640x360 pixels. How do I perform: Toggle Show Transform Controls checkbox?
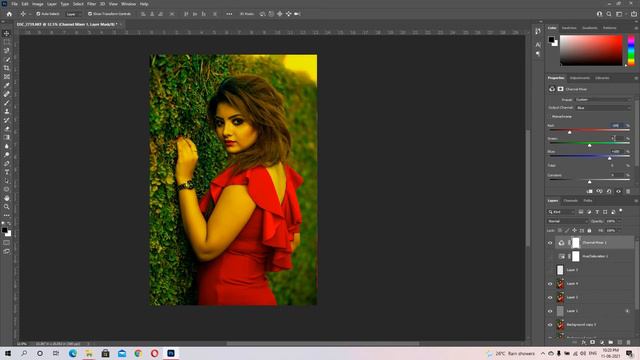coord(90,14)
